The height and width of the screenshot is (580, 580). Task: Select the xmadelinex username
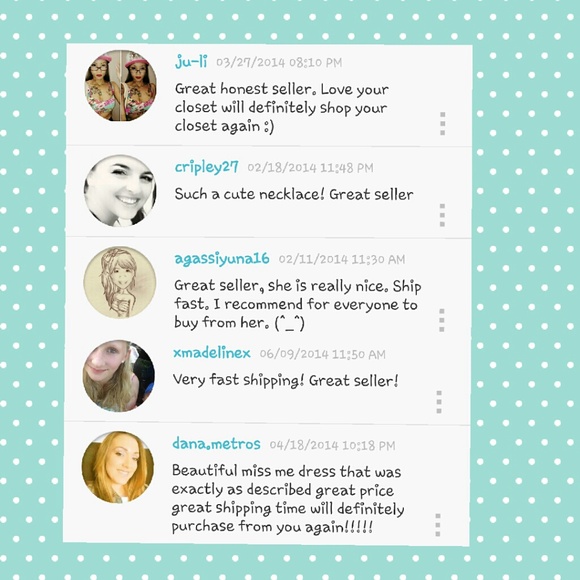212,353
